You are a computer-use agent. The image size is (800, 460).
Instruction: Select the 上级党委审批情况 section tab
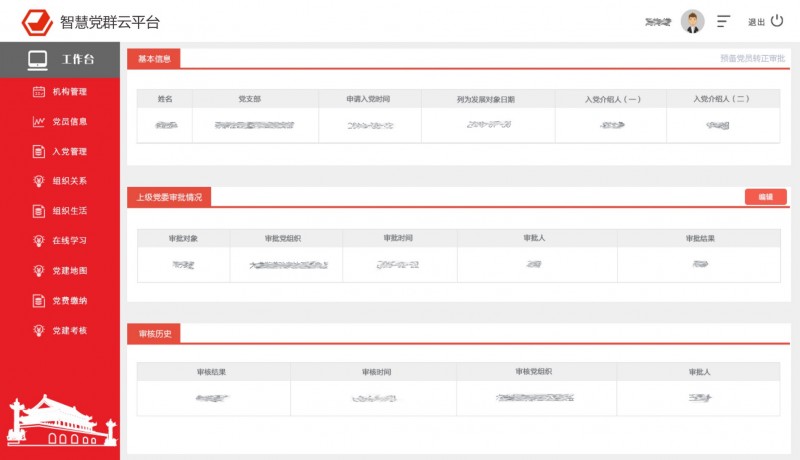[x=169, y=197]
